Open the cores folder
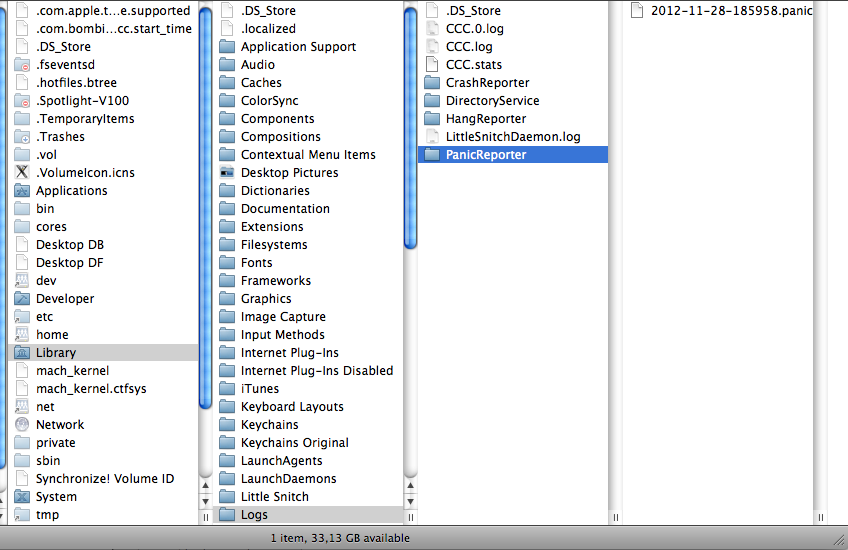This screenshot has width=848, height=550. tap(103, 227)
